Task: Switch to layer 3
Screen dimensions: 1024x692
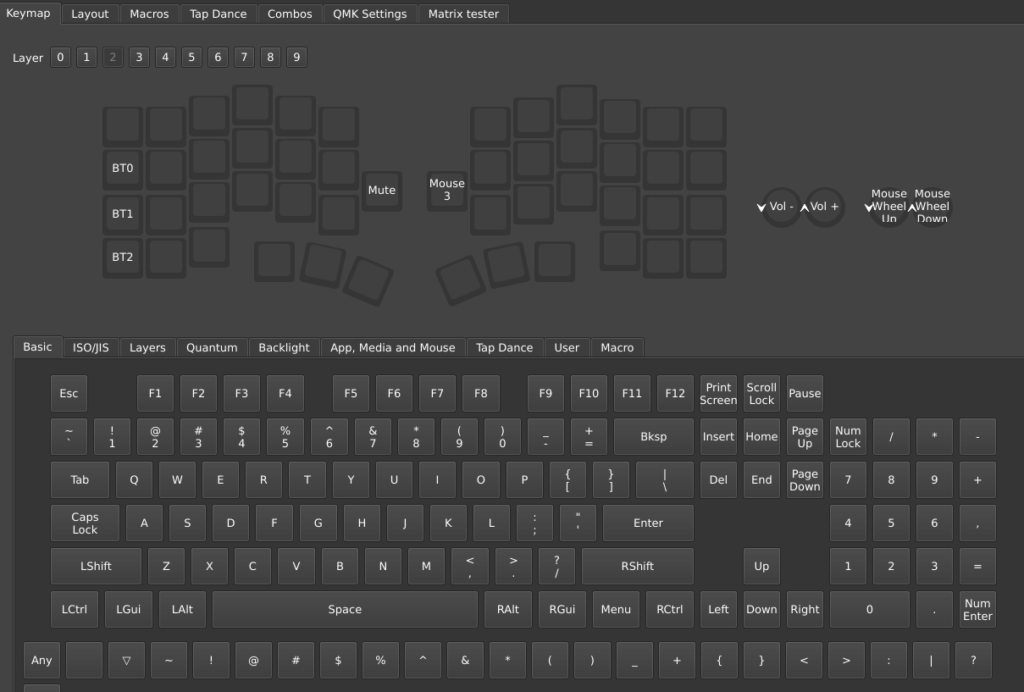Action: click(x=139, y=57)
